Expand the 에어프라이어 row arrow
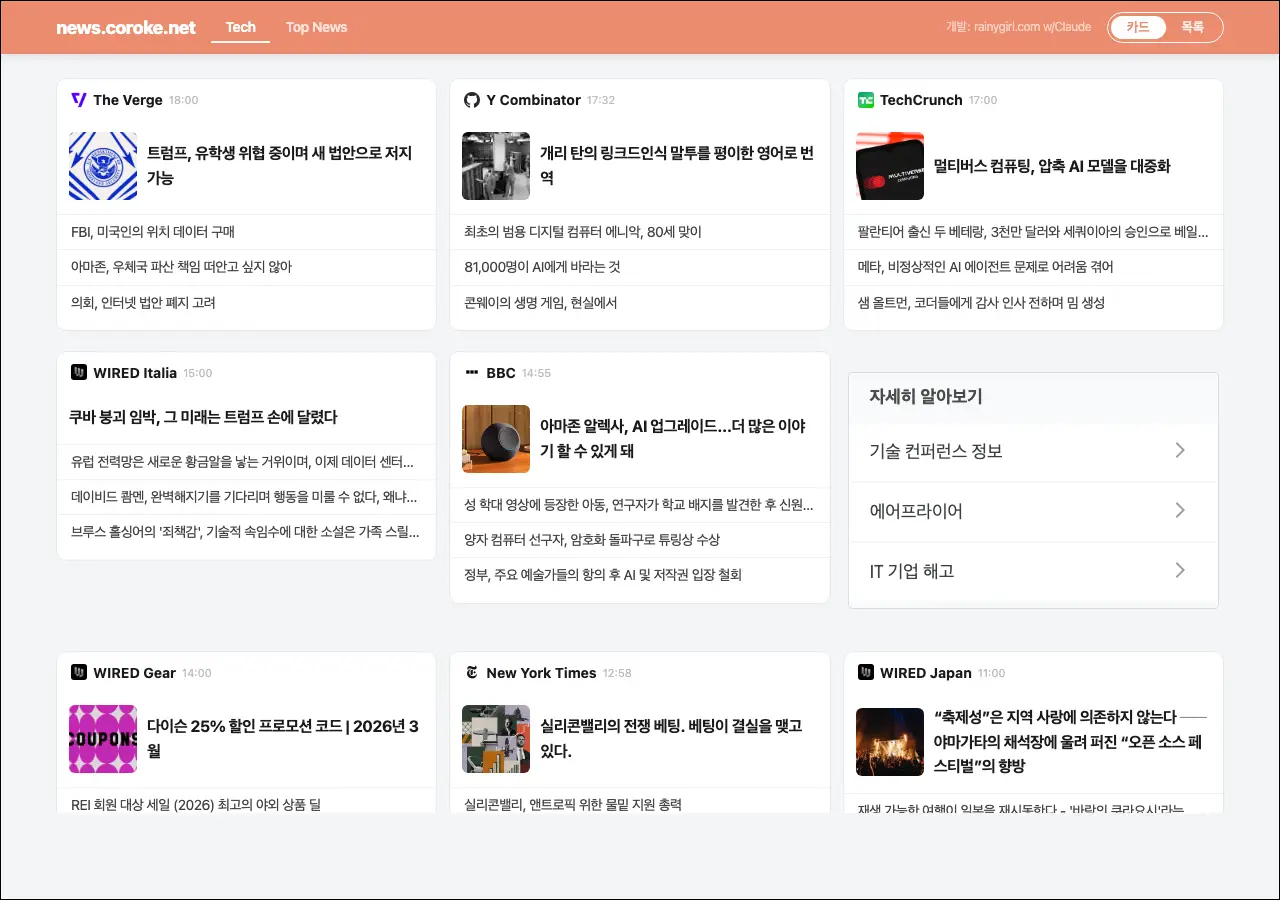Screen dimensions: 1280x900 point(1180,511)
